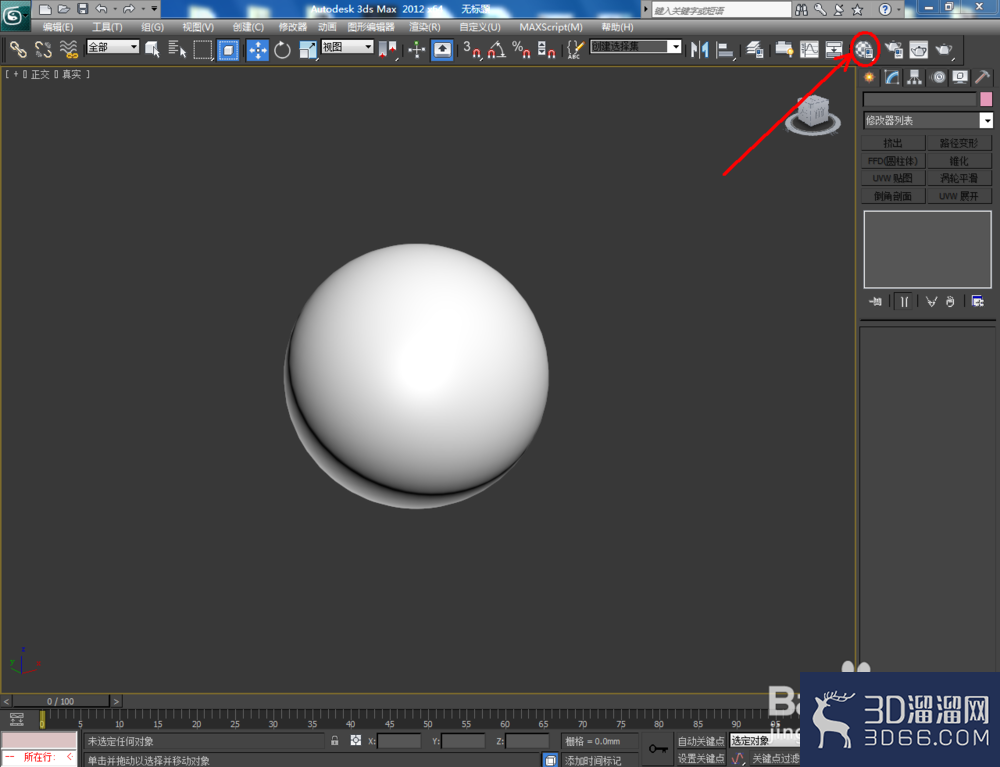Open the 渲染(R) menu

click(x=425, y=27)
